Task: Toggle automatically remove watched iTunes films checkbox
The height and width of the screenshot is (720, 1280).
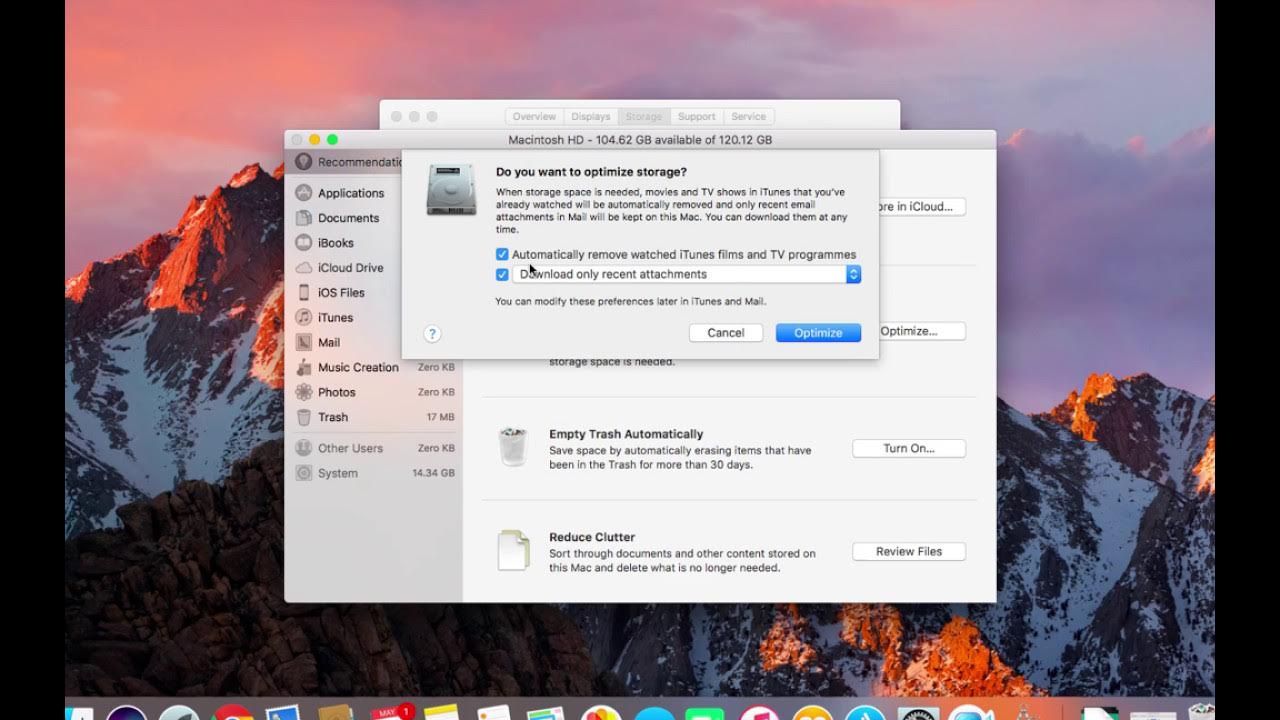Action: [502, 255]
